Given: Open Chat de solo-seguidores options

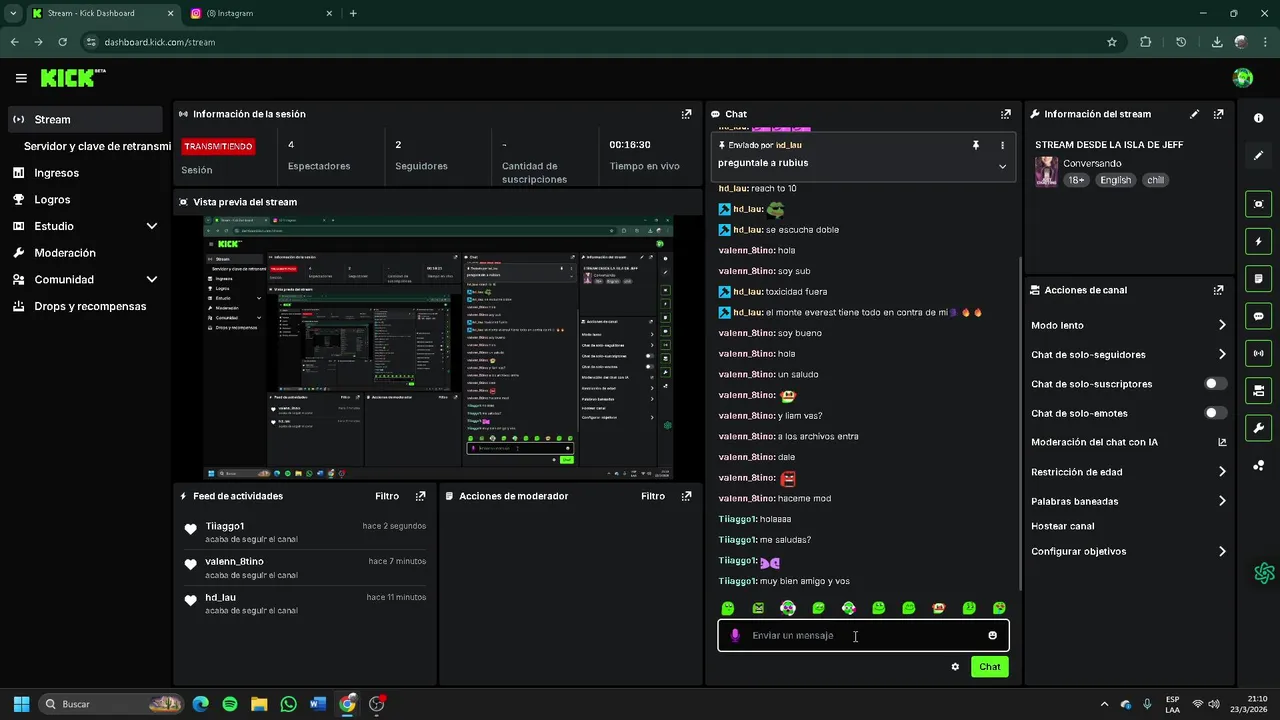Looking at the screenshot, I should pyautogui.click(x=1129, y=355).
